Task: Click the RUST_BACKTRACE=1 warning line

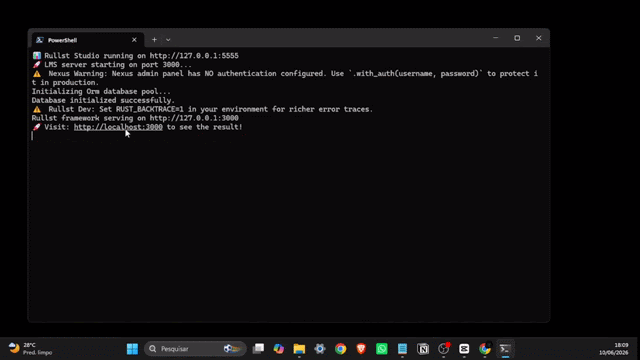Action: click(x=203, y=109)
